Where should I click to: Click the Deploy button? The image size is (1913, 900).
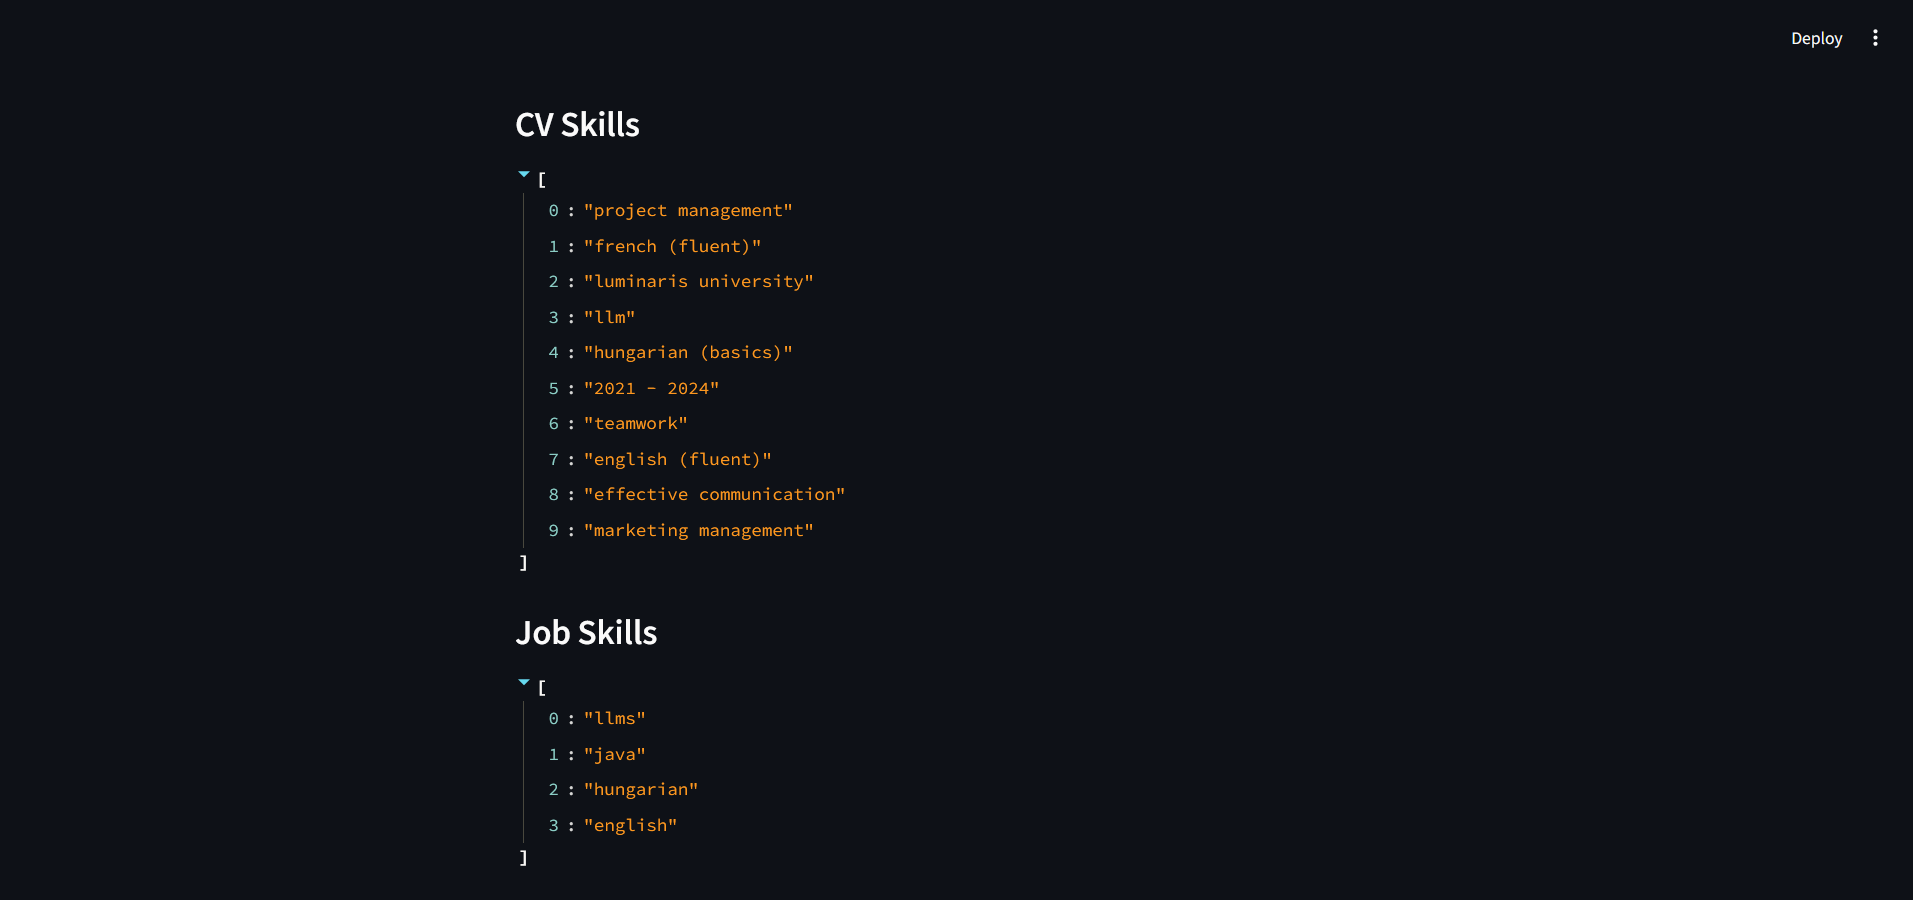tap(1816, 38)
